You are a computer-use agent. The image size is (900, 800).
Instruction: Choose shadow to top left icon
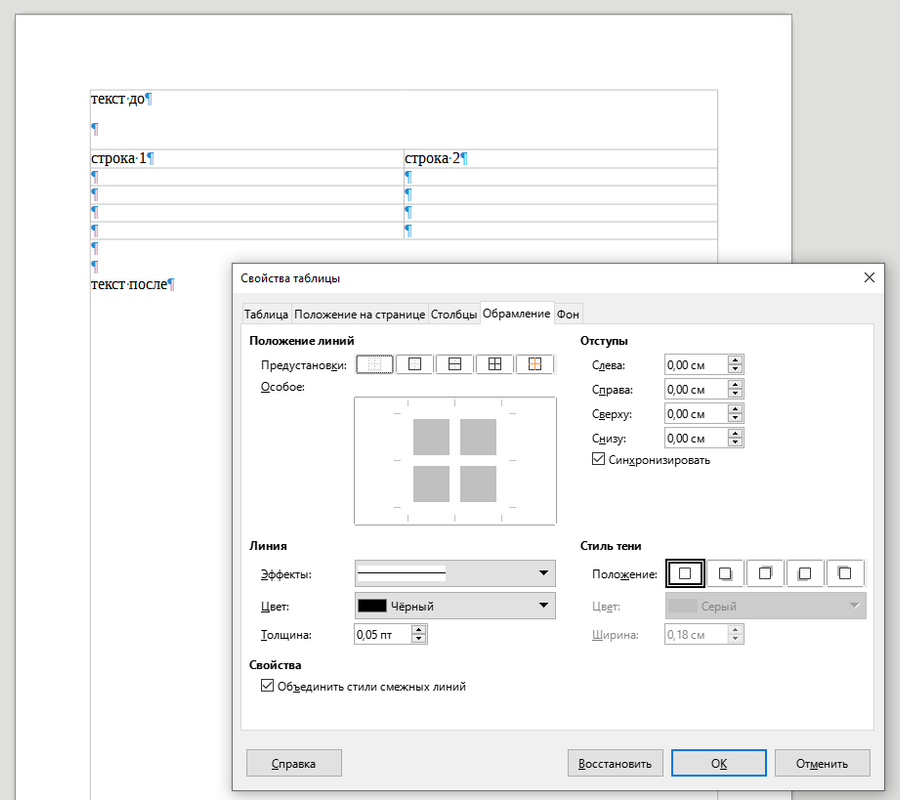click(x=845, y=573)
